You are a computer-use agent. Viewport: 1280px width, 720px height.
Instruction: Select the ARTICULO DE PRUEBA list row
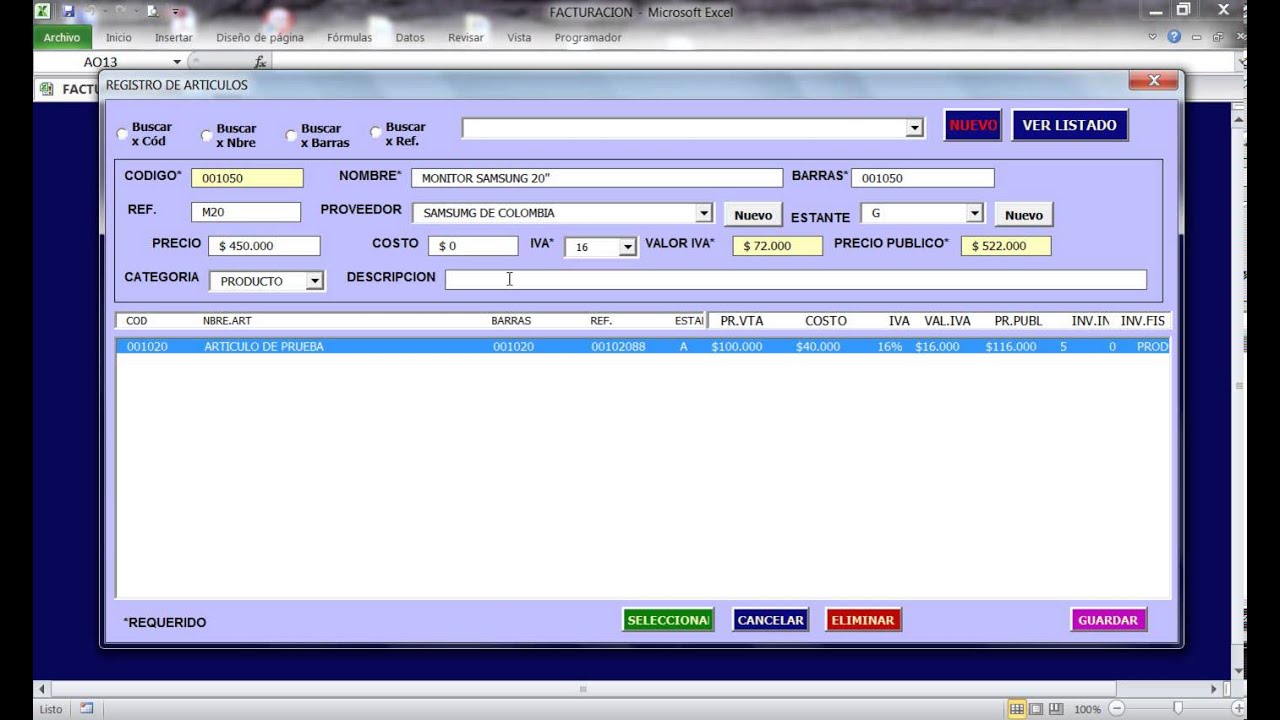pos(643,347)
